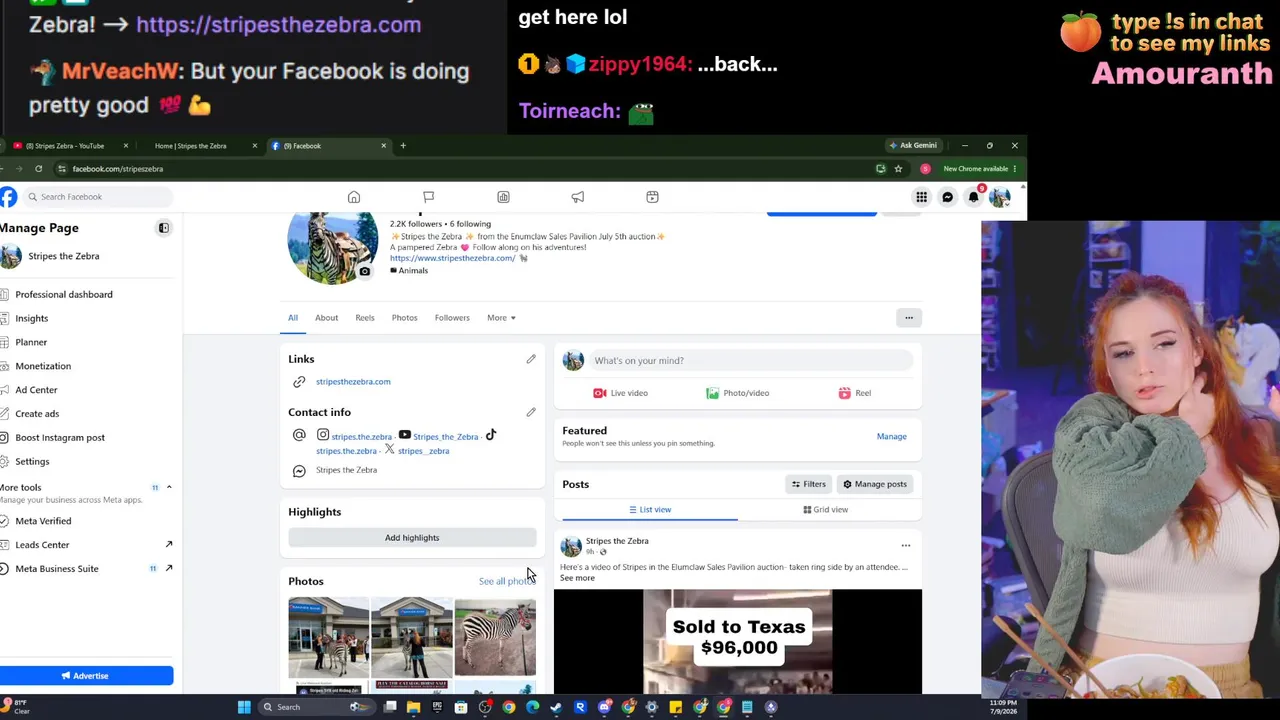Open the Facebook Home icon in top bar
The width and height of the screenshot is (1280, 720).
point(354,197)
